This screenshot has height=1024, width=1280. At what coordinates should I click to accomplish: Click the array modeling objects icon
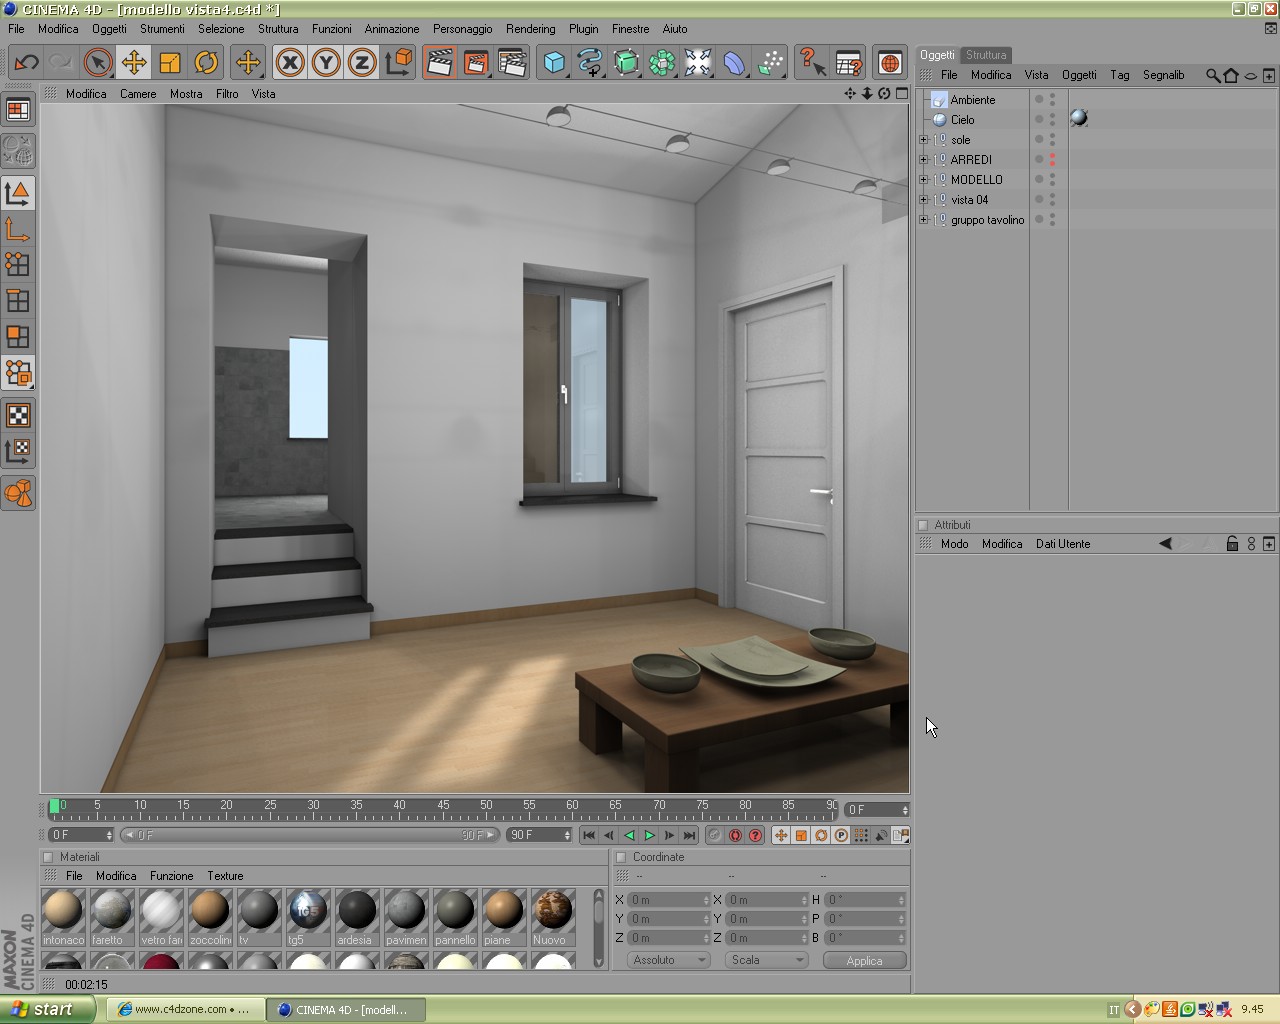(662, 63)
